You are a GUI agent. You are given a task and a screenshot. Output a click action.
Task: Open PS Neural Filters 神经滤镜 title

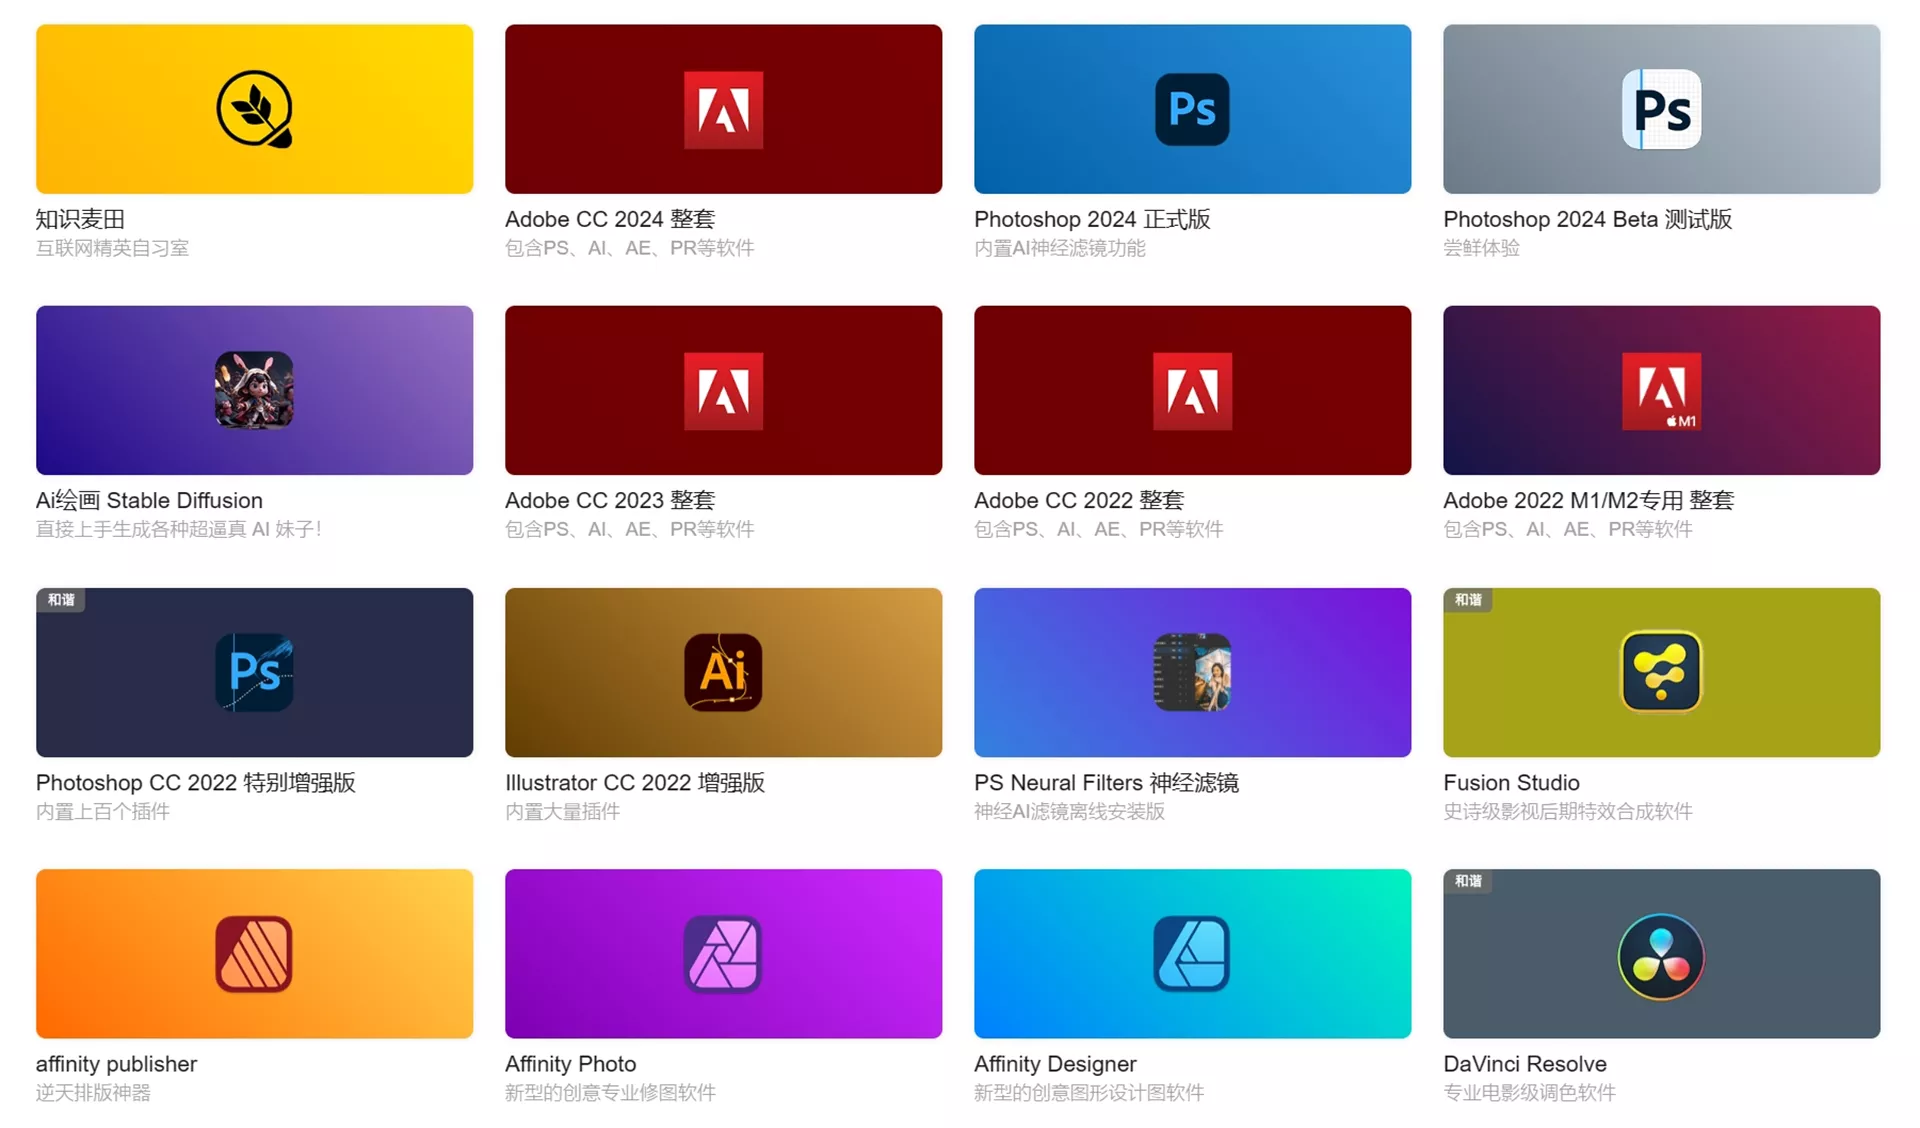1106,782
